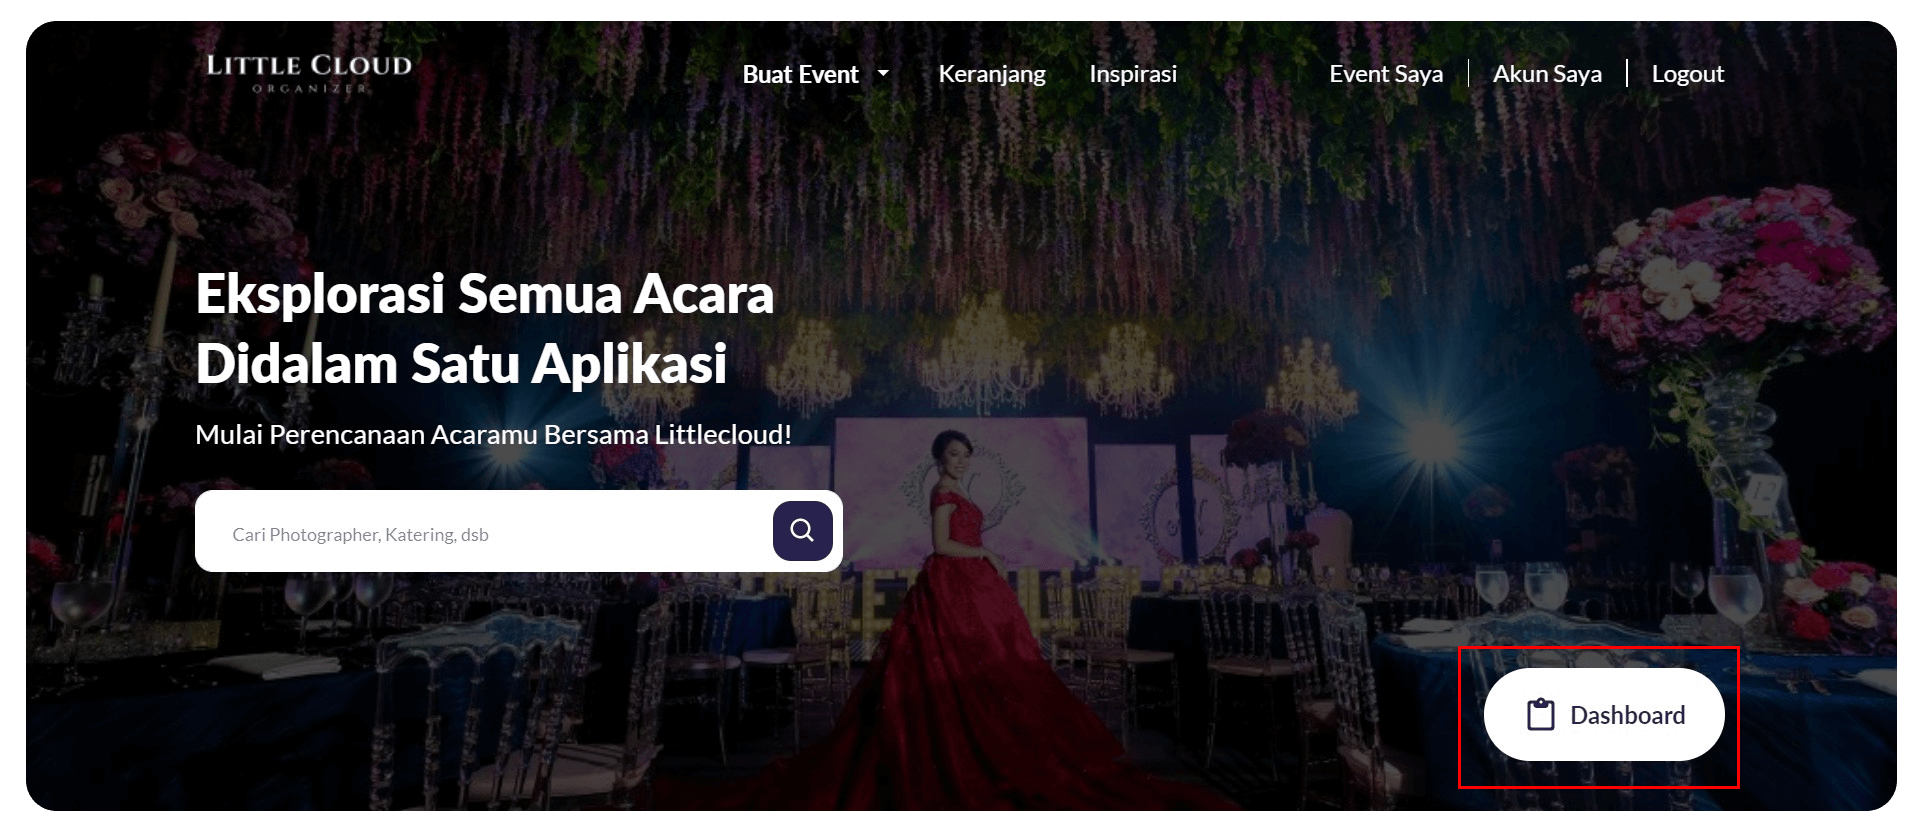
Task: Click the ORGANIZER text beneath the logo
Action: (309, 89)
